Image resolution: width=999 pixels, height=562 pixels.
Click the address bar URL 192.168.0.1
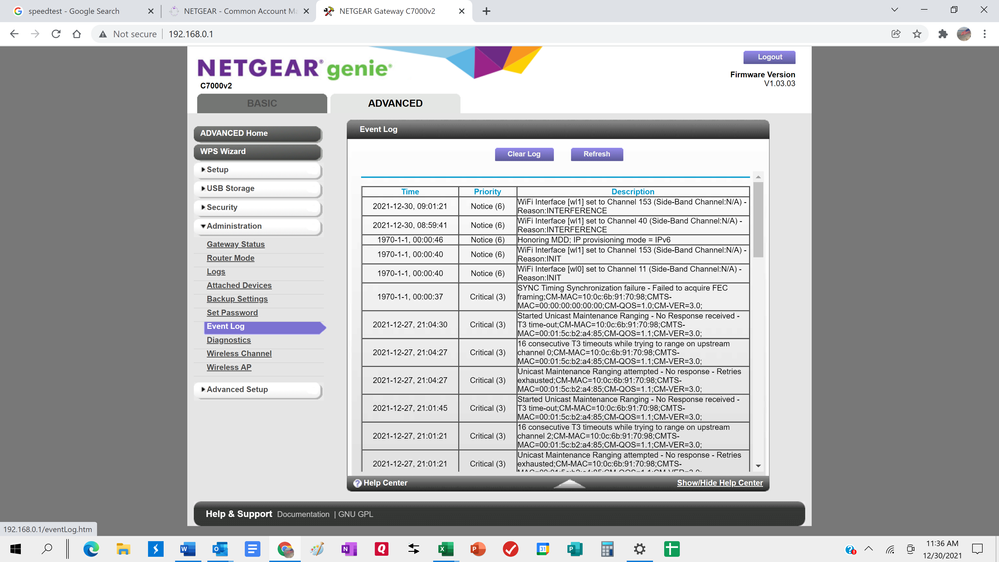click(191, 34)
